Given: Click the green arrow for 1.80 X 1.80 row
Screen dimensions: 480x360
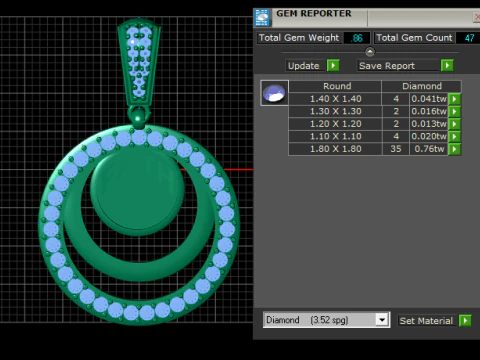Looking at the screenshot, I should point(455,149).
